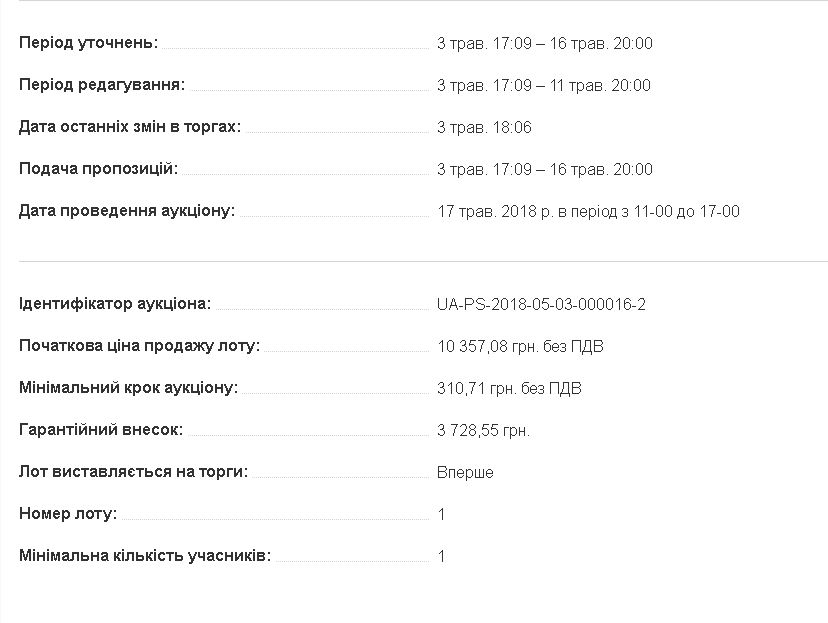The width and height of the screenshot is (828, 623).
Task: Click the 'Гарантійний внесок' label
Action: [101, 430]
